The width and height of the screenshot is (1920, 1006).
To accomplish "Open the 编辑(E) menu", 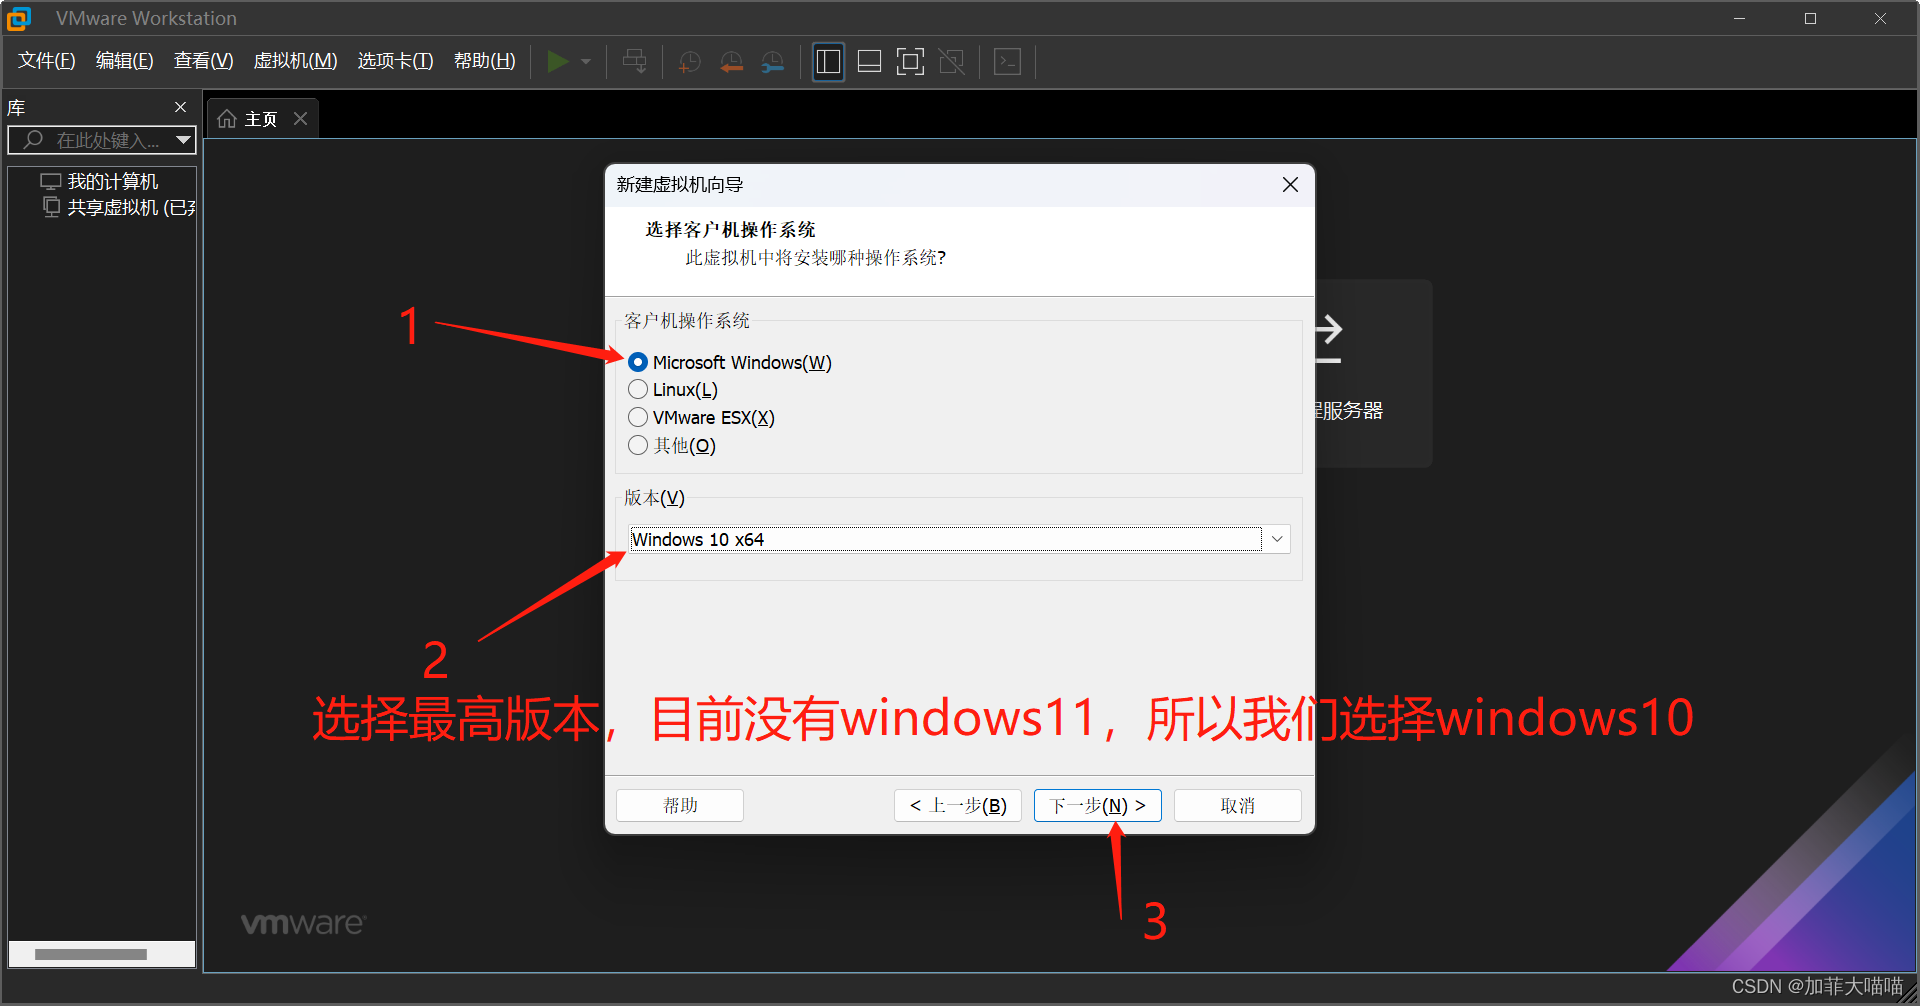I will pyautogui.click(x=125, y=61).
